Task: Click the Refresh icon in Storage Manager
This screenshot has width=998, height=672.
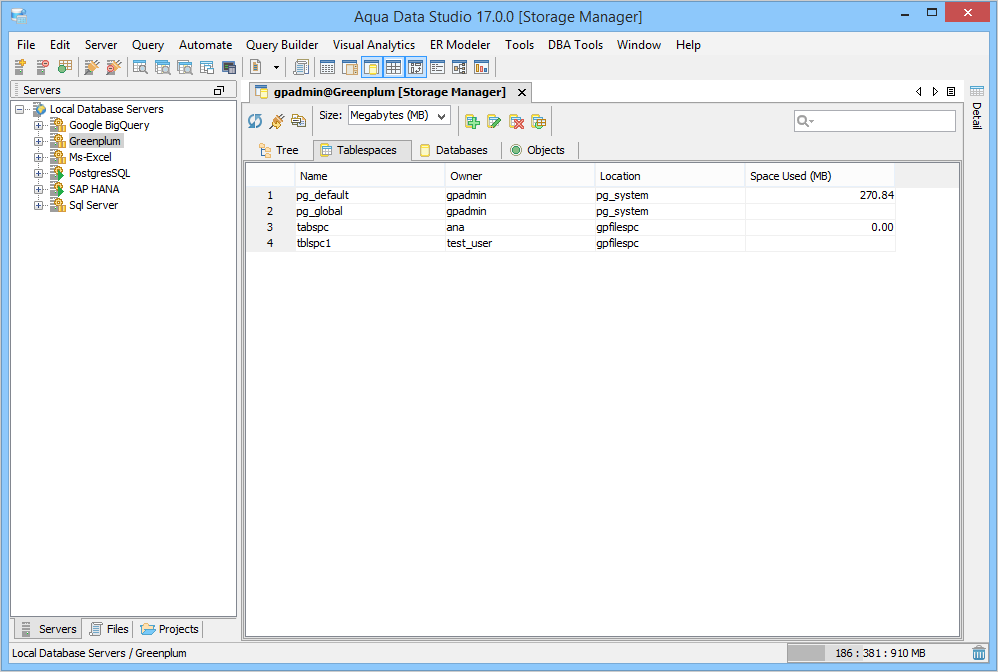Action: (x=255, y=121)
